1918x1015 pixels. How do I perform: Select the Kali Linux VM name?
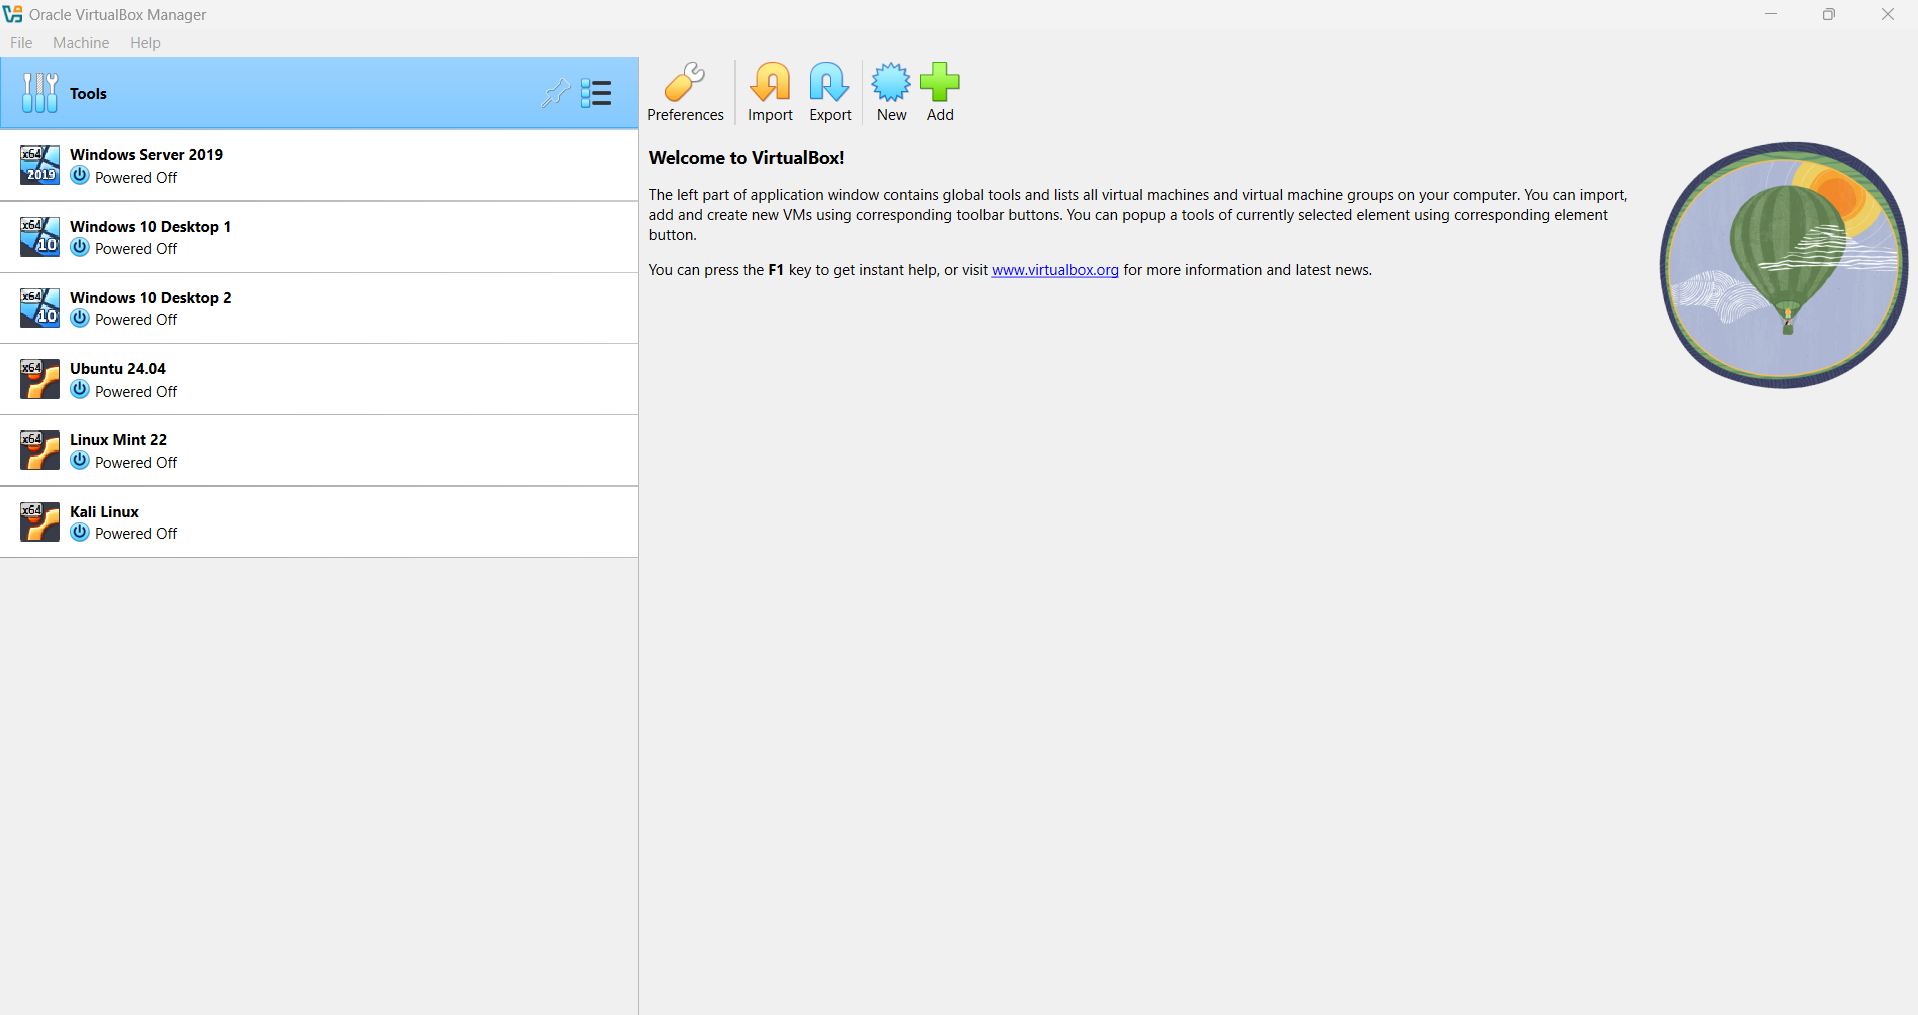104,511
